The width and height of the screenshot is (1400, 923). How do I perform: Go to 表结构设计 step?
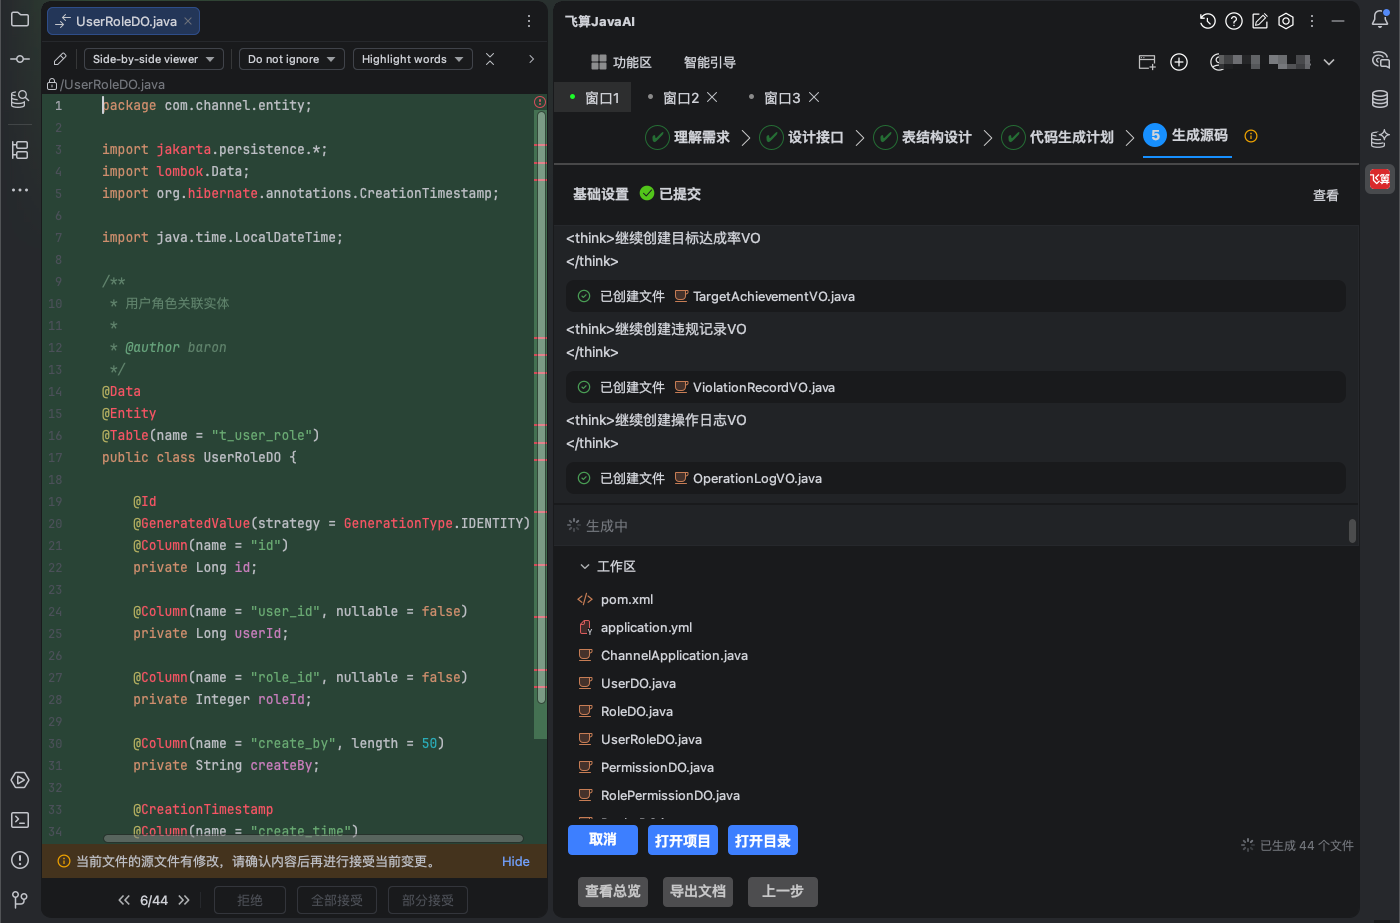click(x=923, y=137)
